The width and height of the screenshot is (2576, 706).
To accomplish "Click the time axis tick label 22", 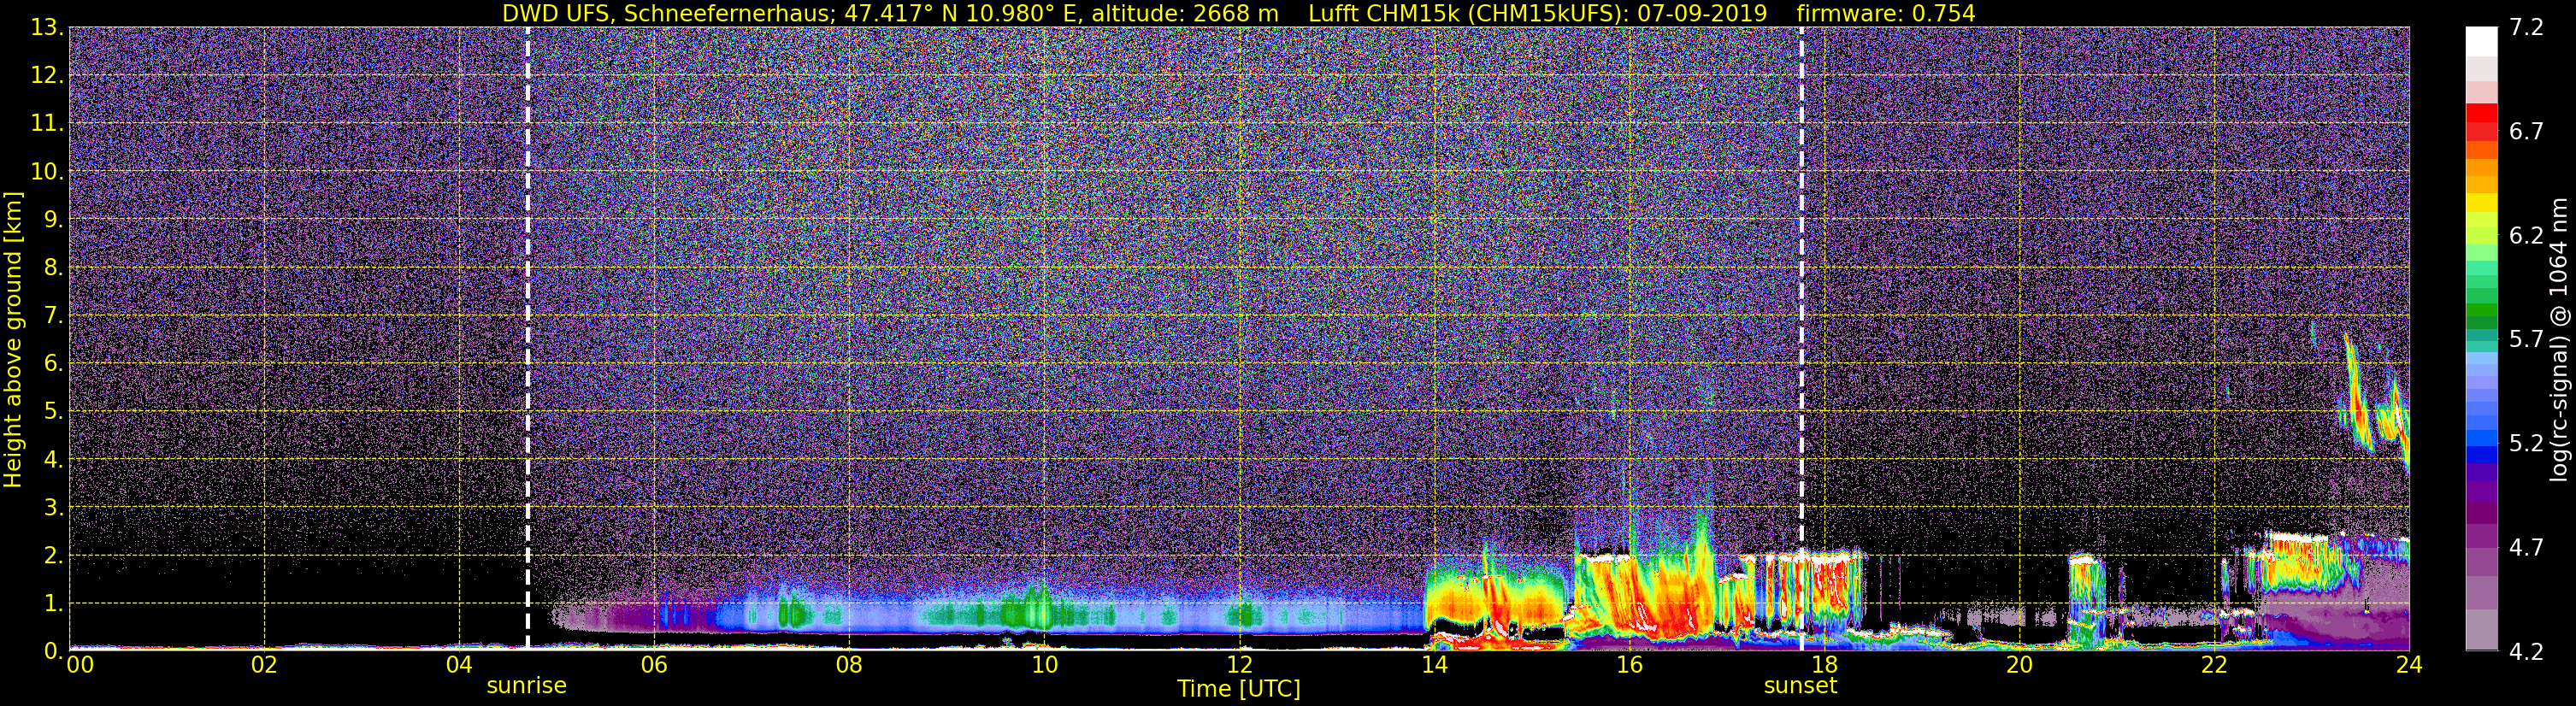I will coord(2214,666).
